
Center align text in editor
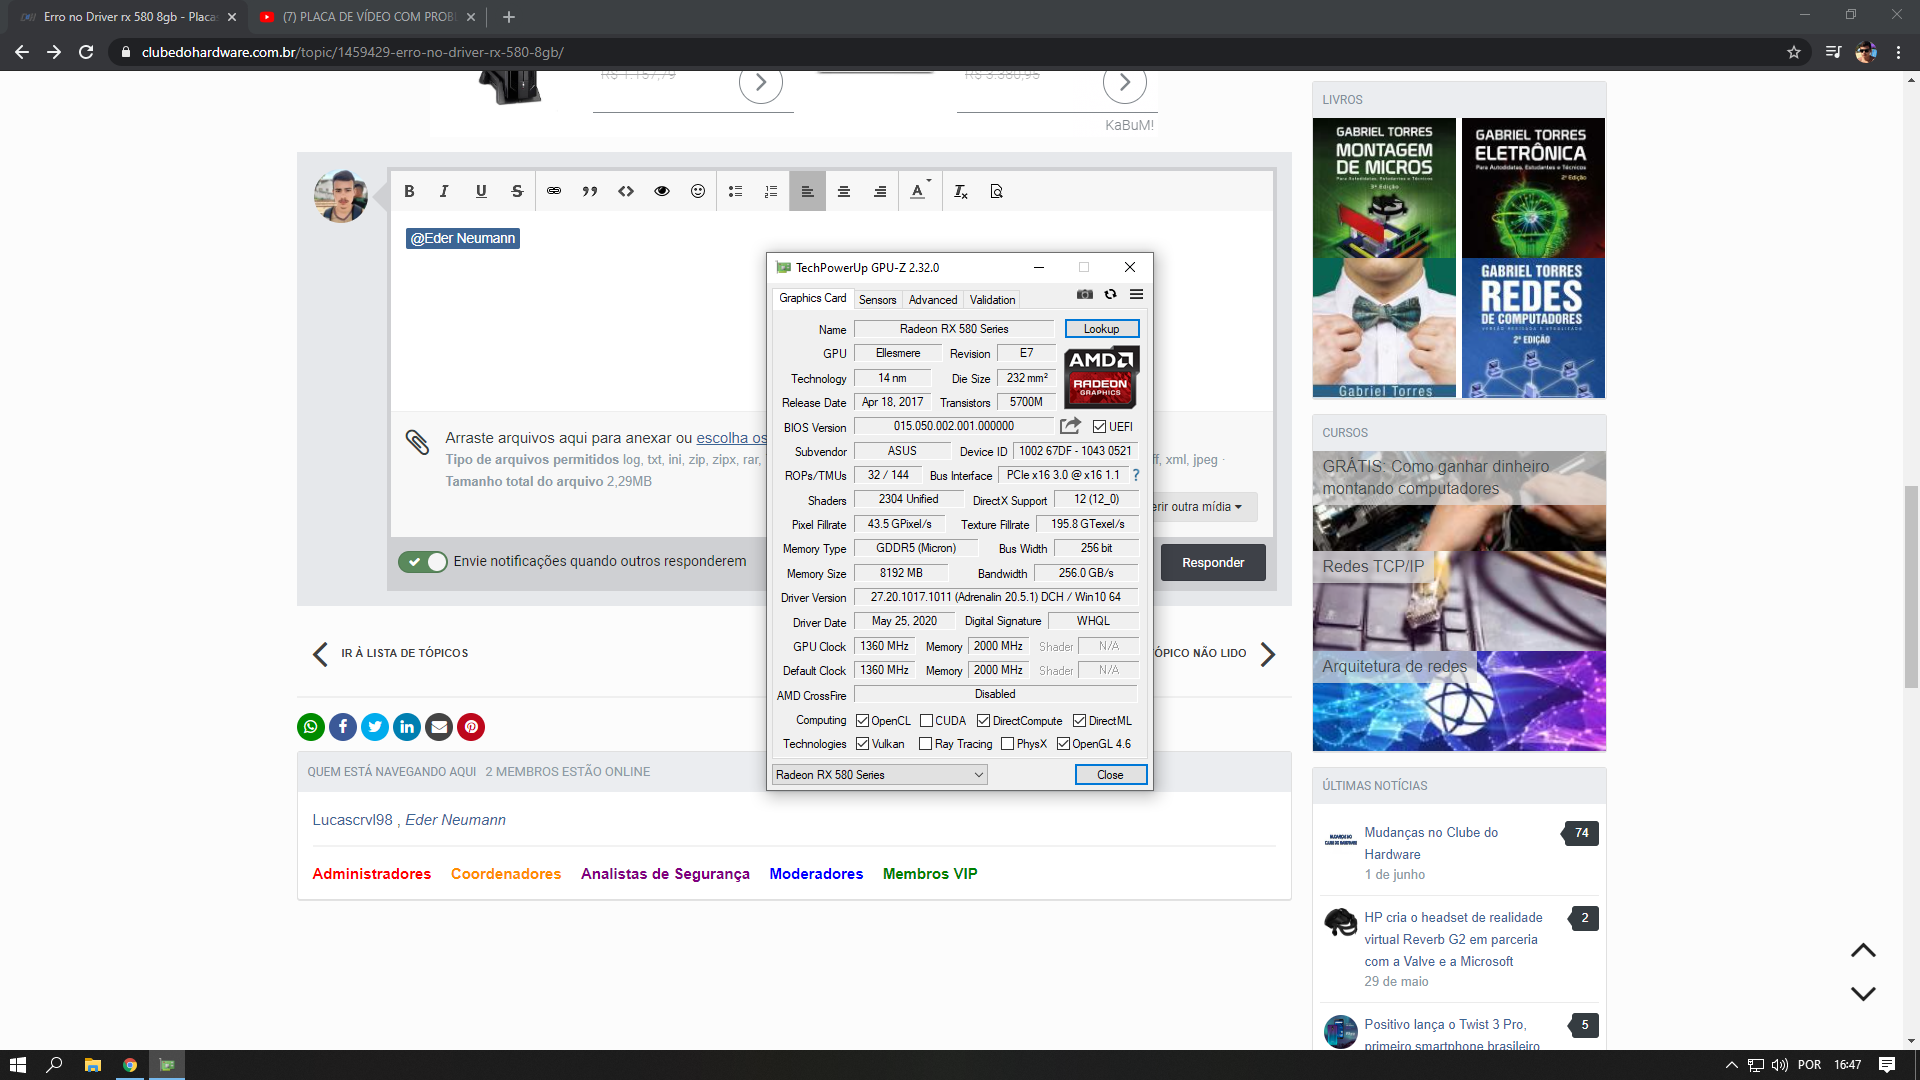844,191
